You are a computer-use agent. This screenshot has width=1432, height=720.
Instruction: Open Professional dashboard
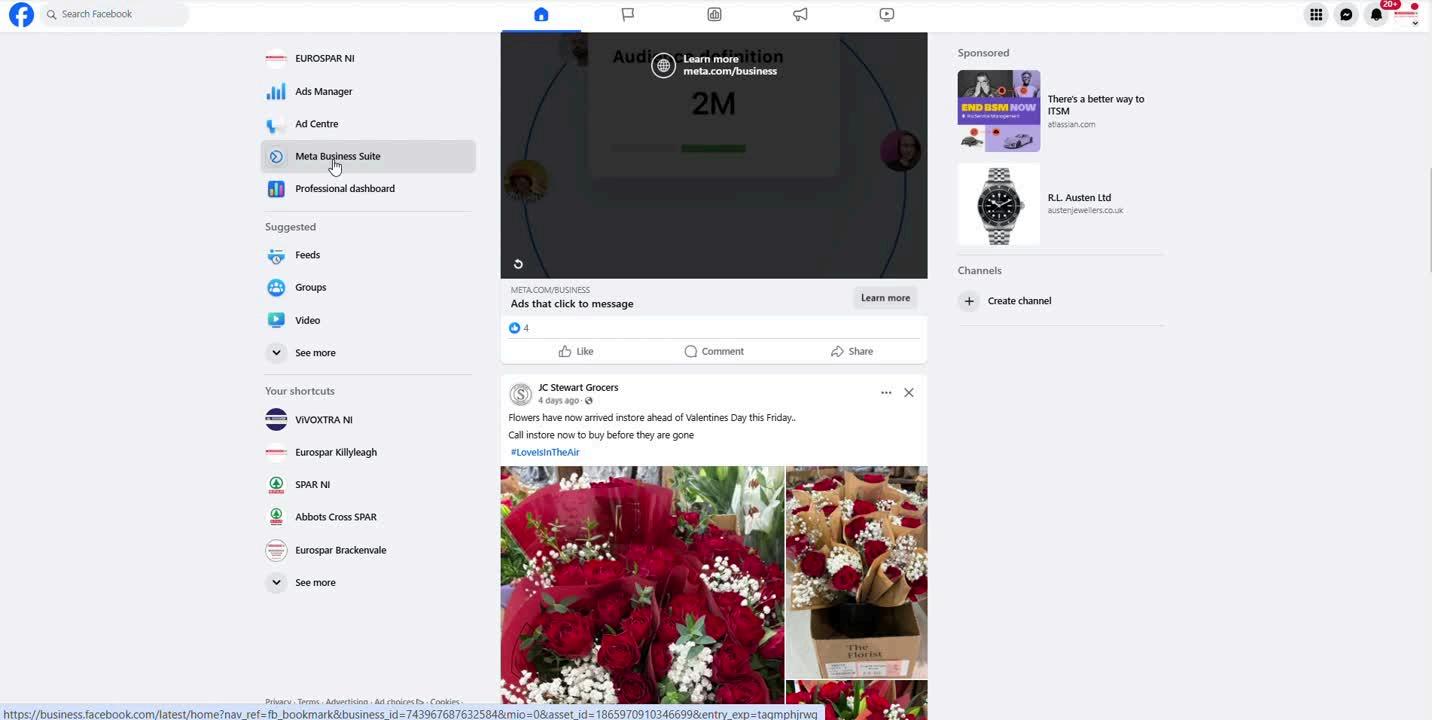[368, 188]
